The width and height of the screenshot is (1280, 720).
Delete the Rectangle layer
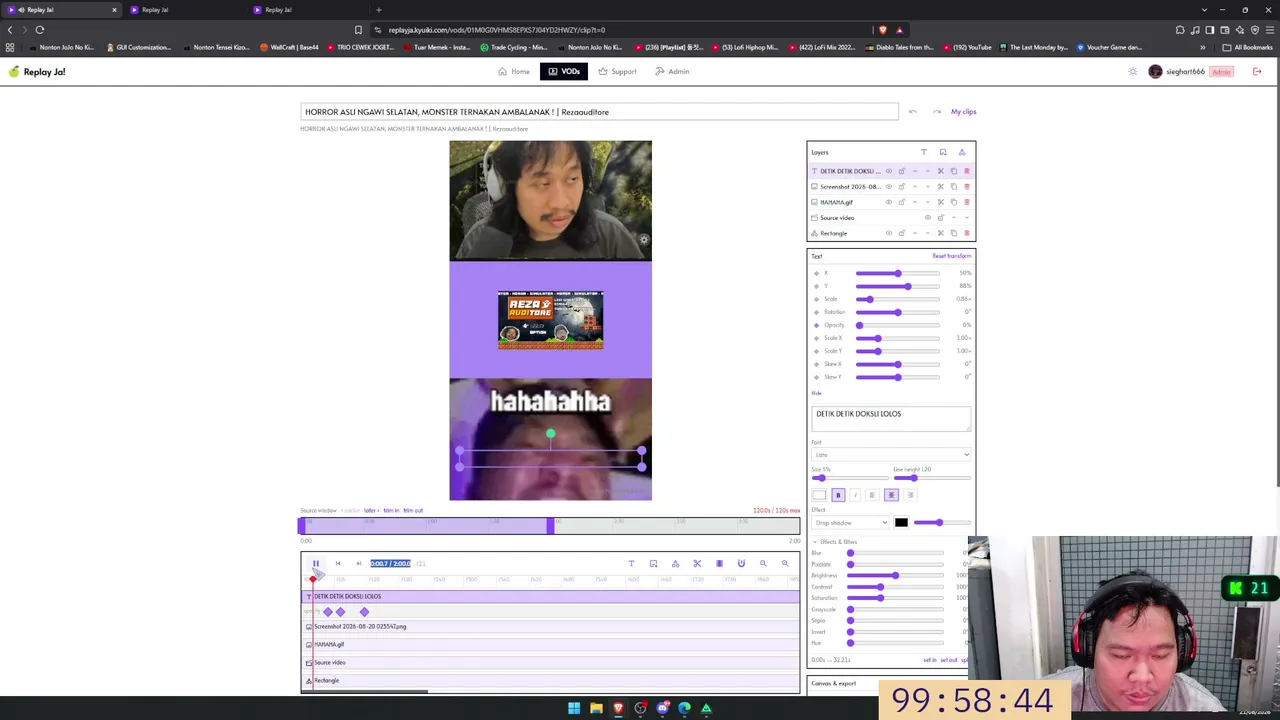click(x=966, y=233)
